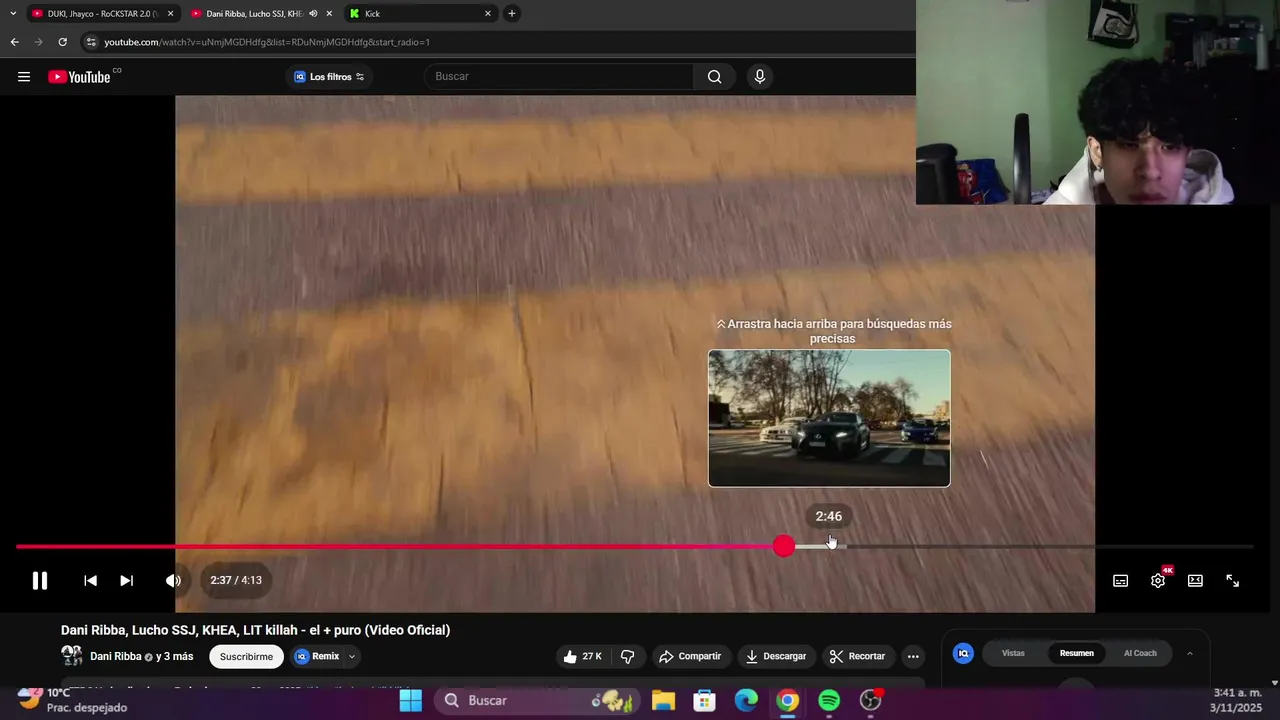
Task: Skip to the next video
Action: 126,580
